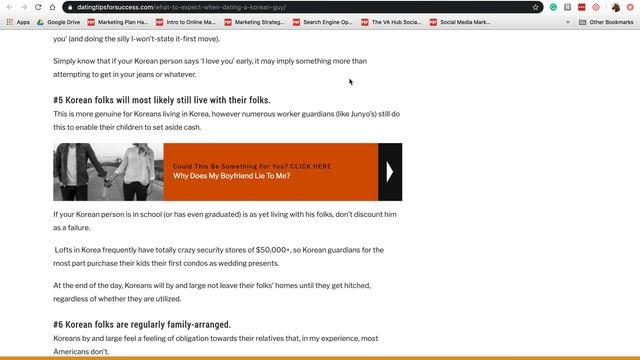Open the Marketing Plan bookmark
This screenshot has height=360, width=640.
tap(118, 22)
